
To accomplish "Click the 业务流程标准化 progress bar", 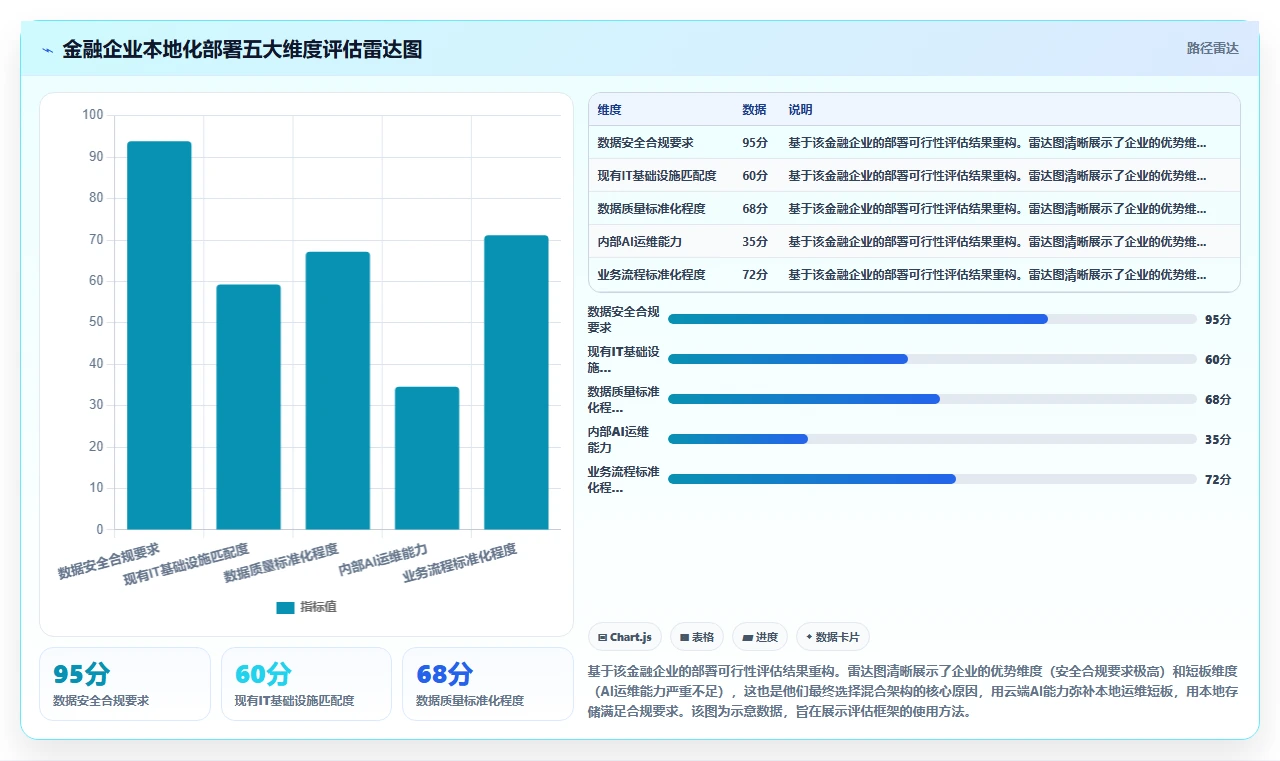I will click(932, 479).
